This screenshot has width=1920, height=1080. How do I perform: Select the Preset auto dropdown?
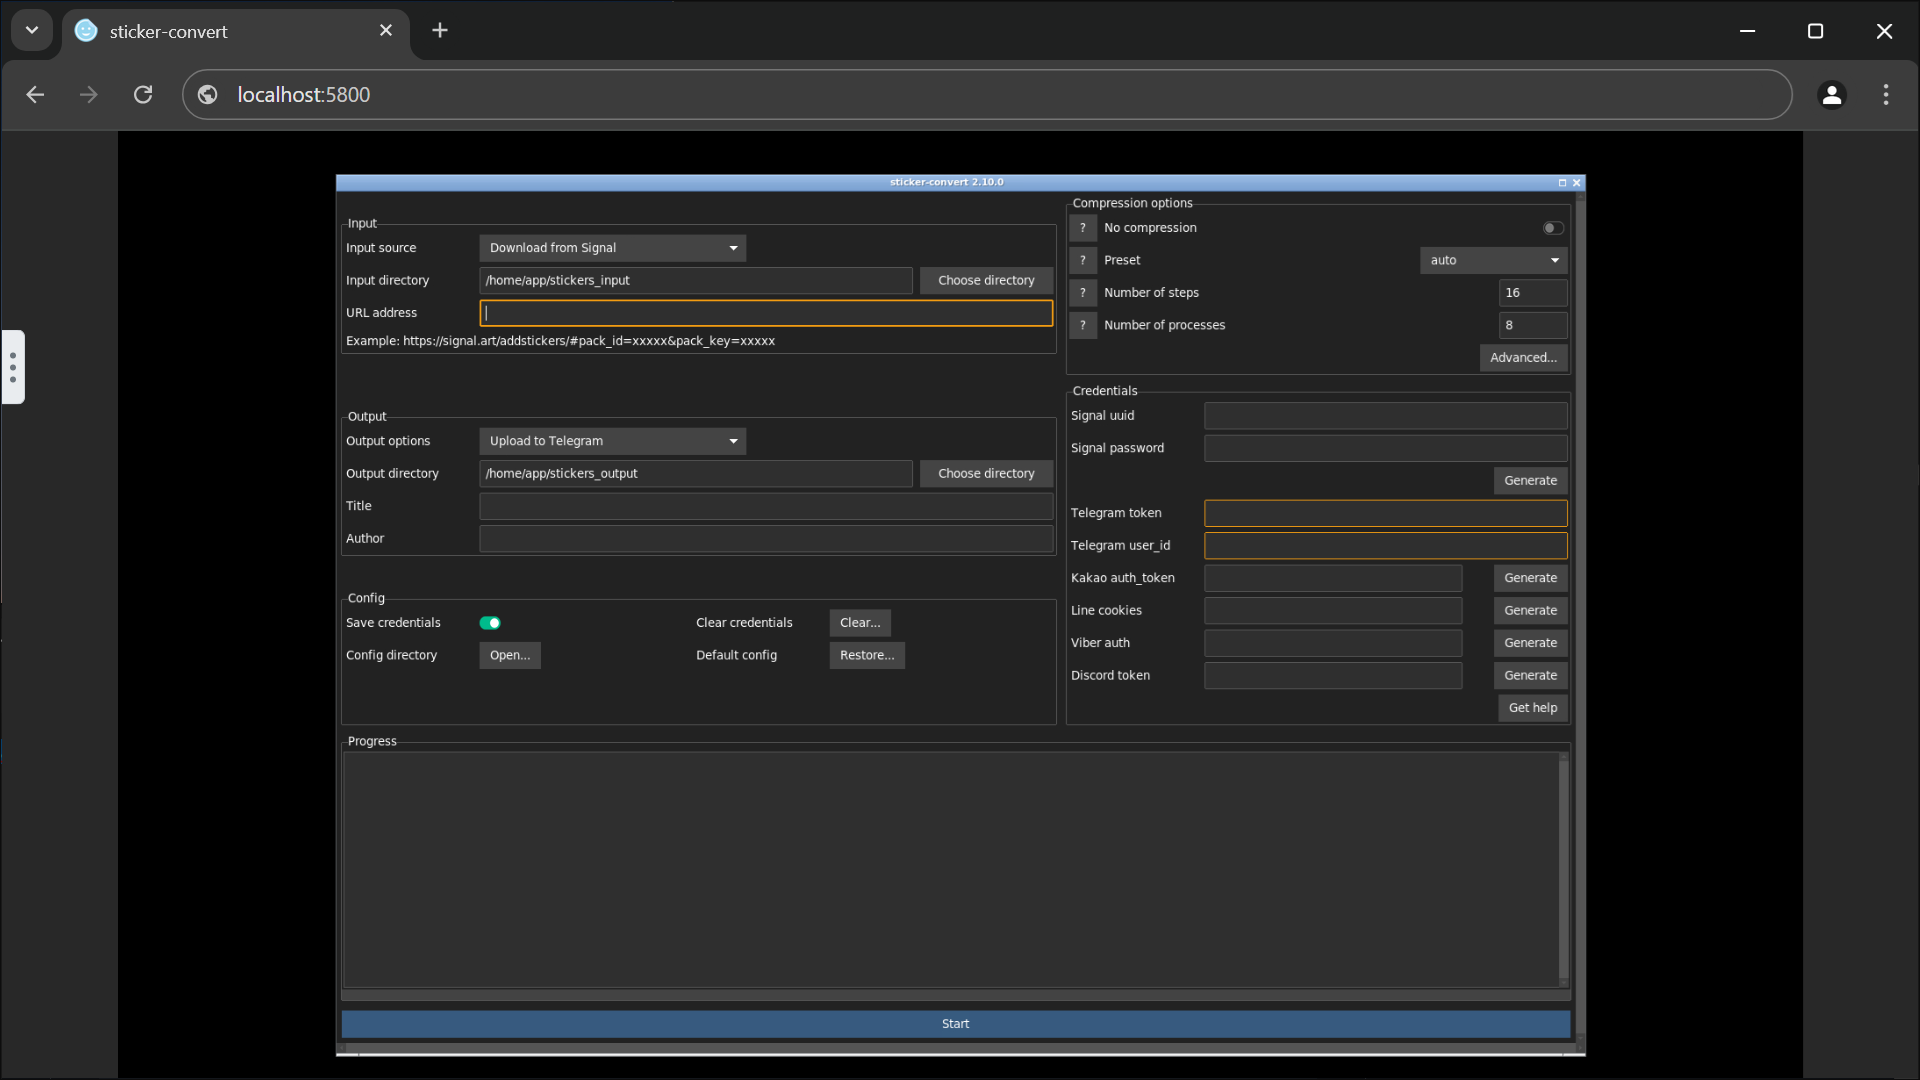pos(1494,260)
